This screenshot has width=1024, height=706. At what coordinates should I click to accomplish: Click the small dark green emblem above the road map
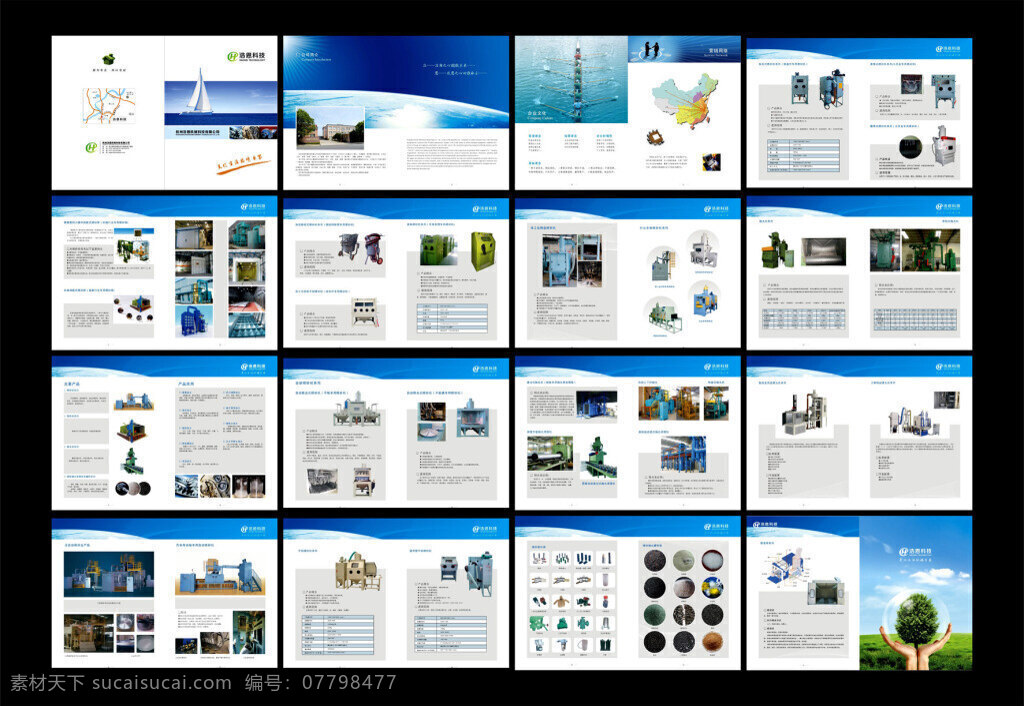tap(108, 59)
